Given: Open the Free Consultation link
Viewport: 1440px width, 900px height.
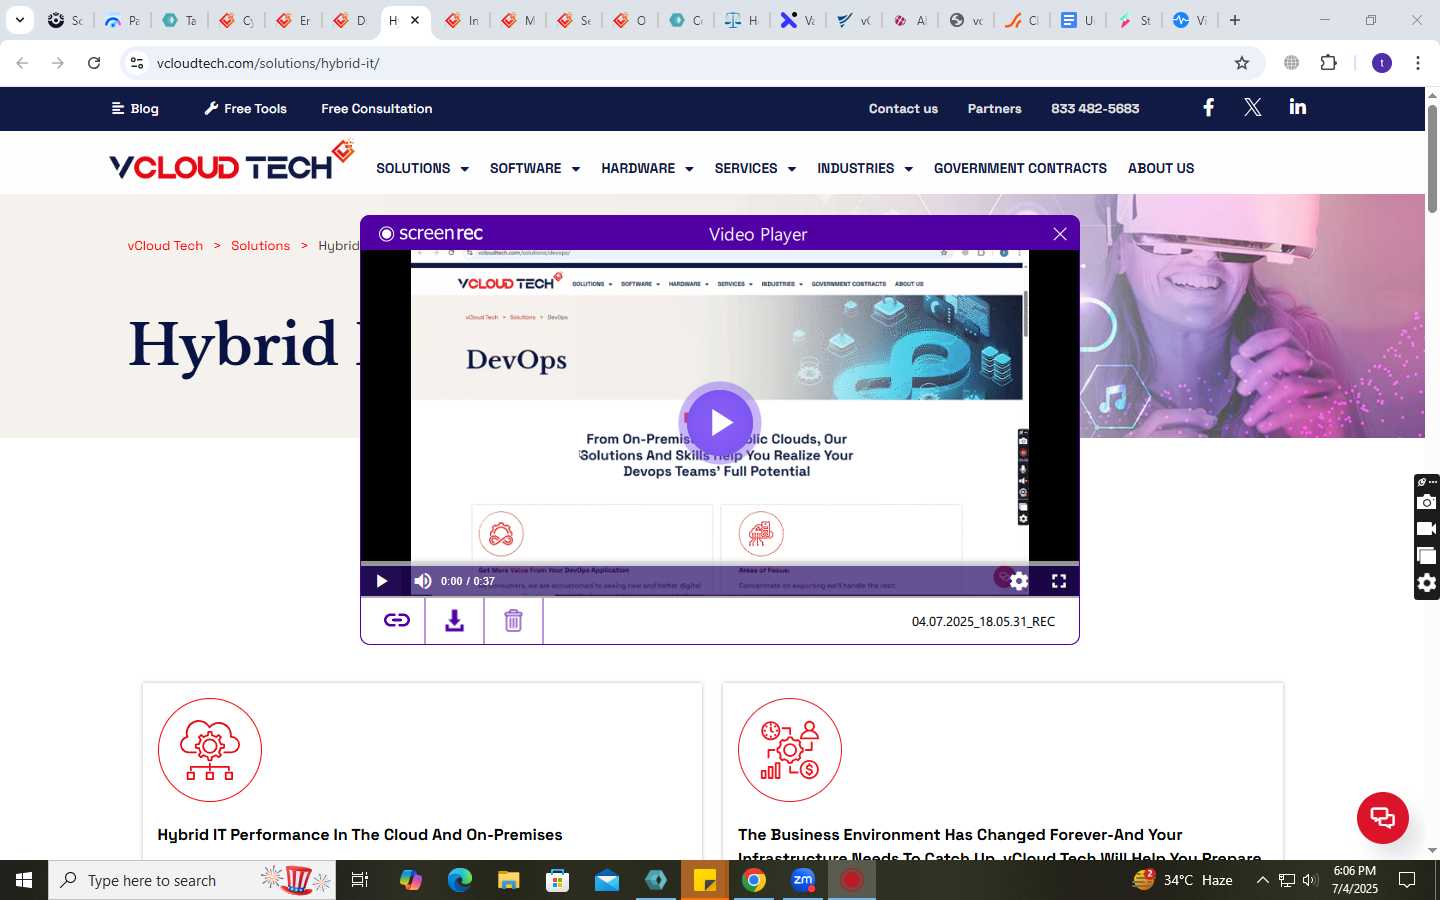Looking at the screenshot, I should coord(377,108).
